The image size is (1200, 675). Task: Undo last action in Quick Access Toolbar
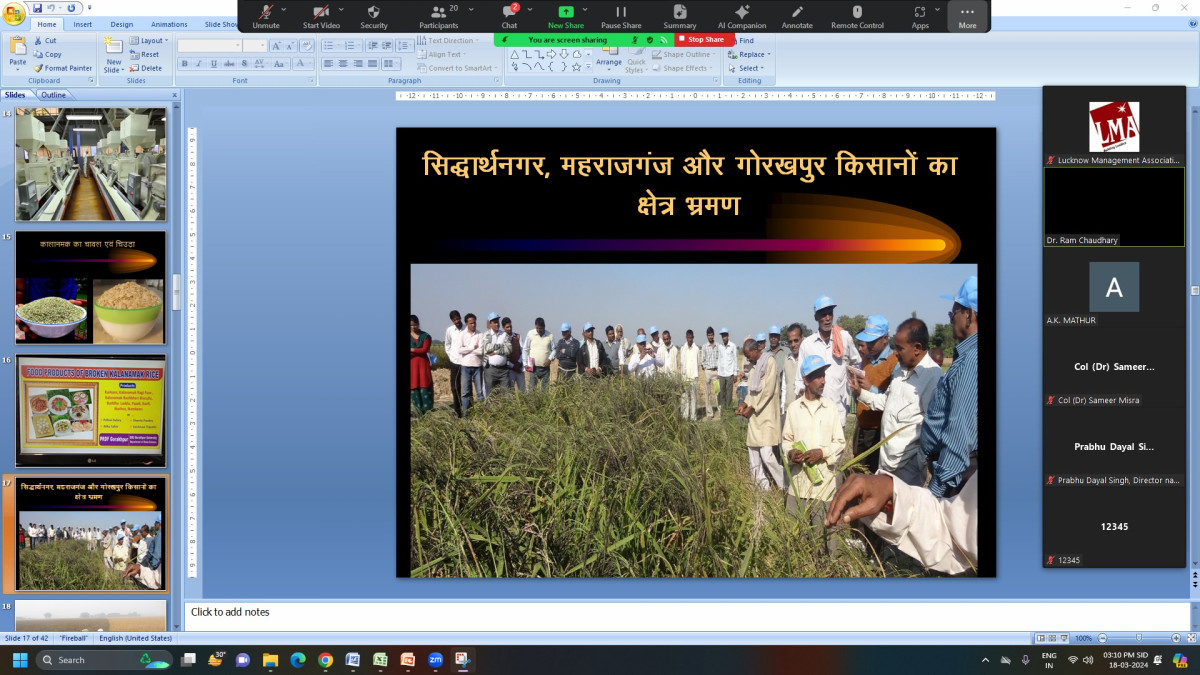pyautogui.click(x=51, y=8)
